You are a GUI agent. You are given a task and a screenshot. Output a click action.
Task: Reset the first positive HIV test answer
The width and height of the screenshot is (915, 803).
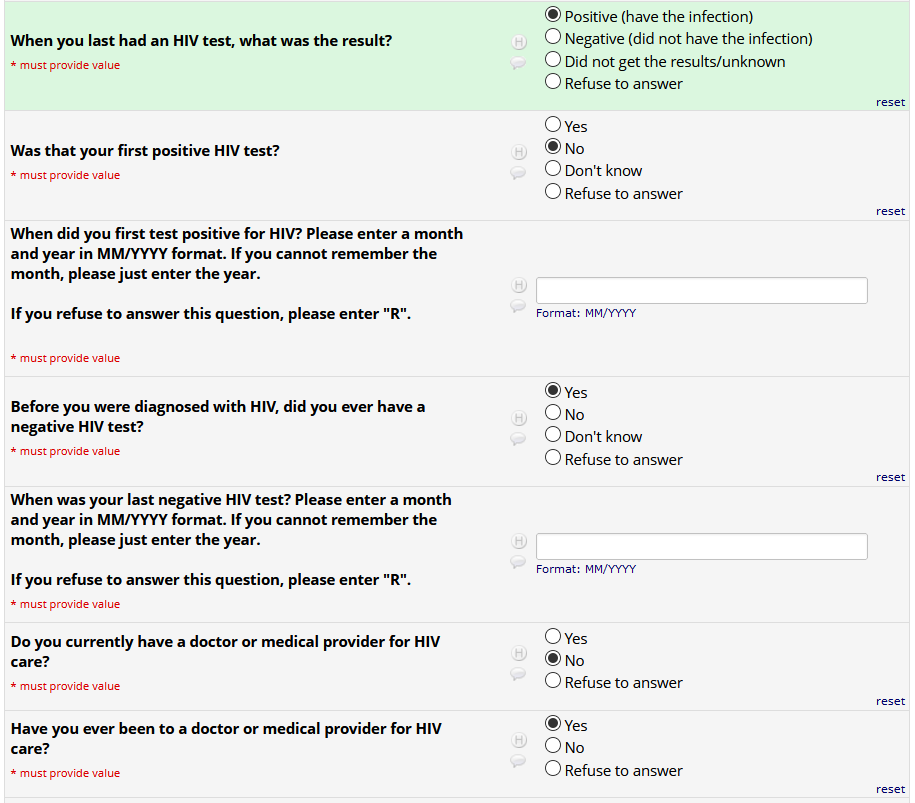click(x=890, y=211)
